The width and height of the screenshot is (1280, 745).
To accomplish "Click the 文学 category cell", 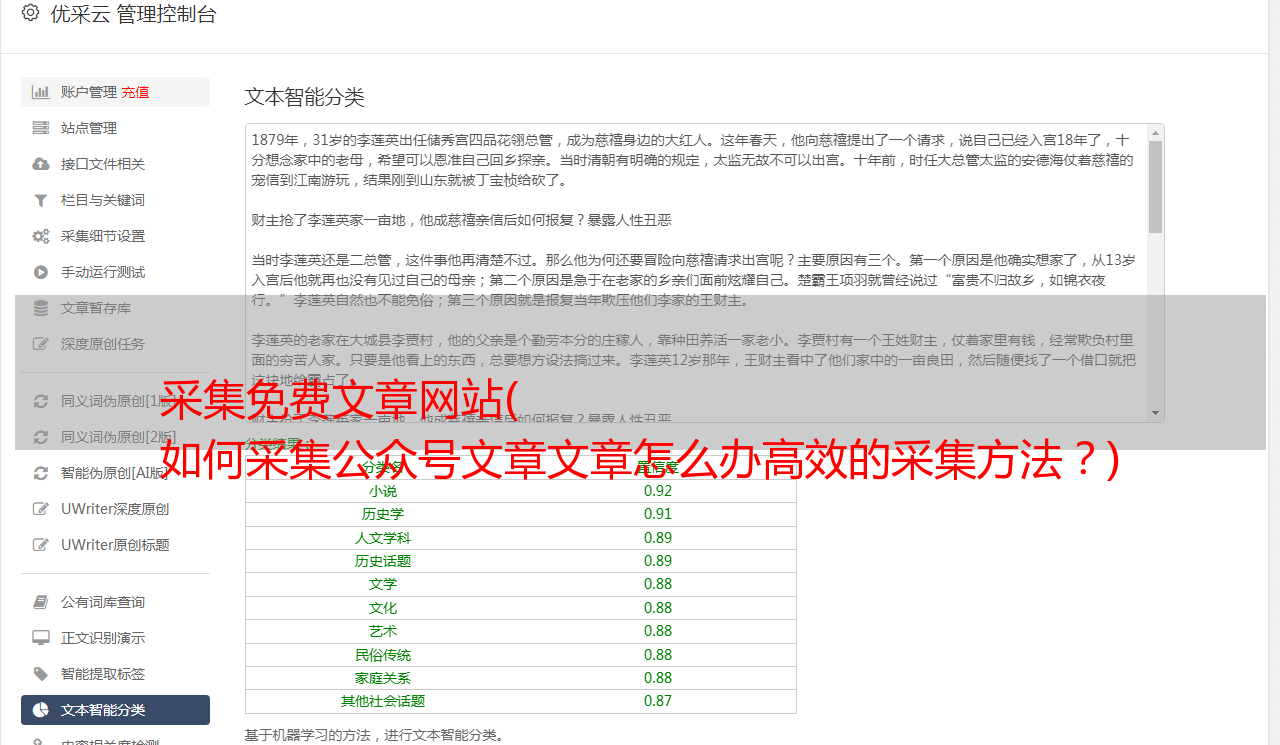I will point(383,584).
